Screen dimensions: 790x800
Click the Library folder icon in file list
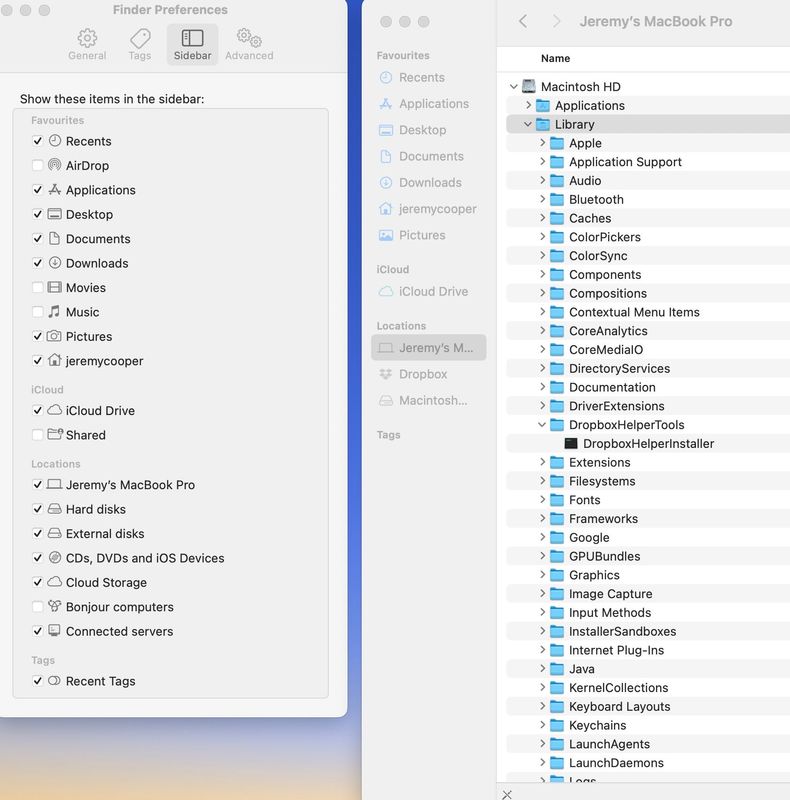[542, 124]
